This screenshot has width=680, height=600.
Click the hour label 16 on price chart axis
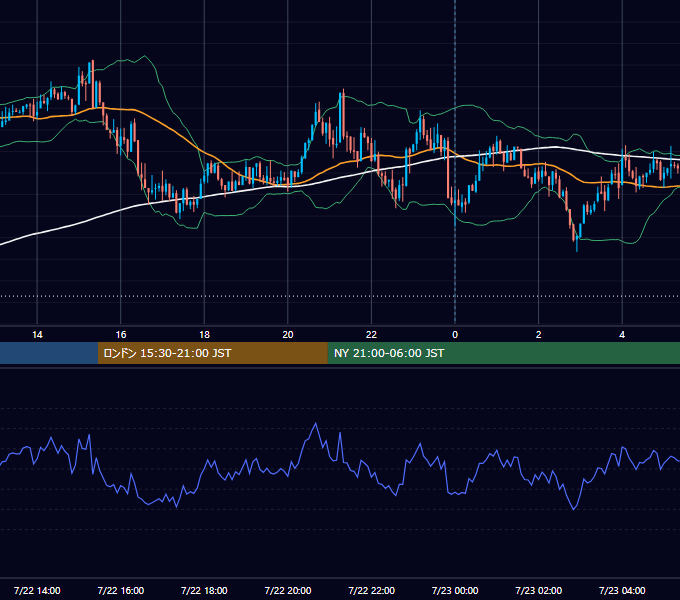pyautogui.click(x=121, y=335)
